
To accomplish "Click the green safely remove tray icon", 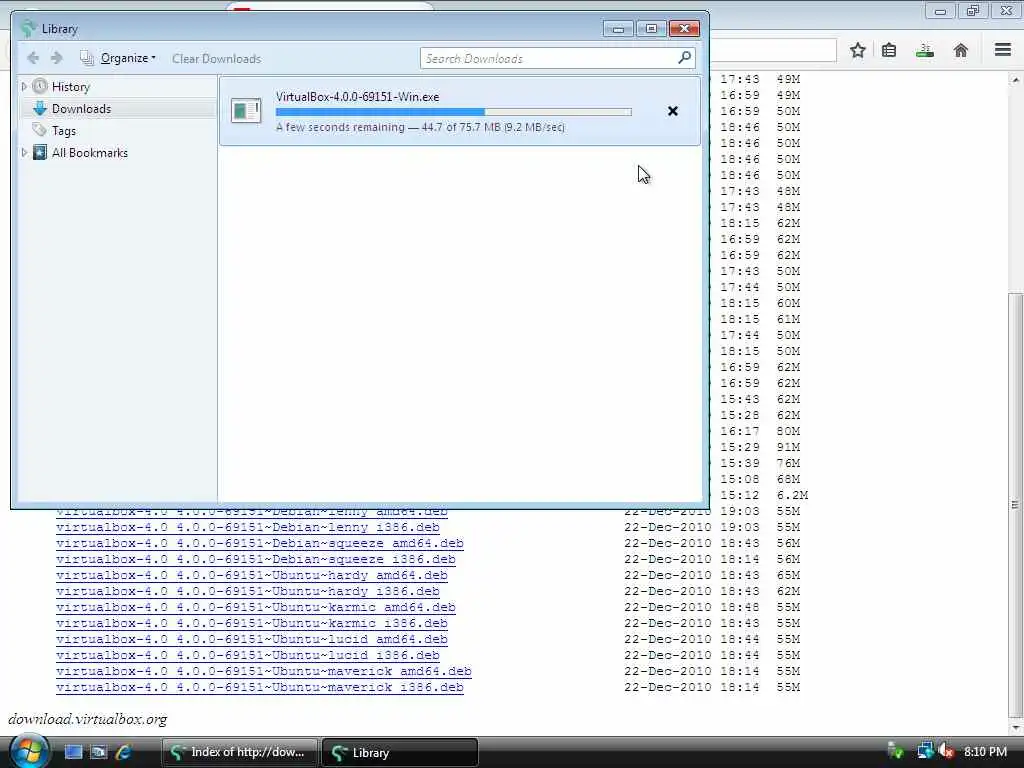I will [895, 752].
